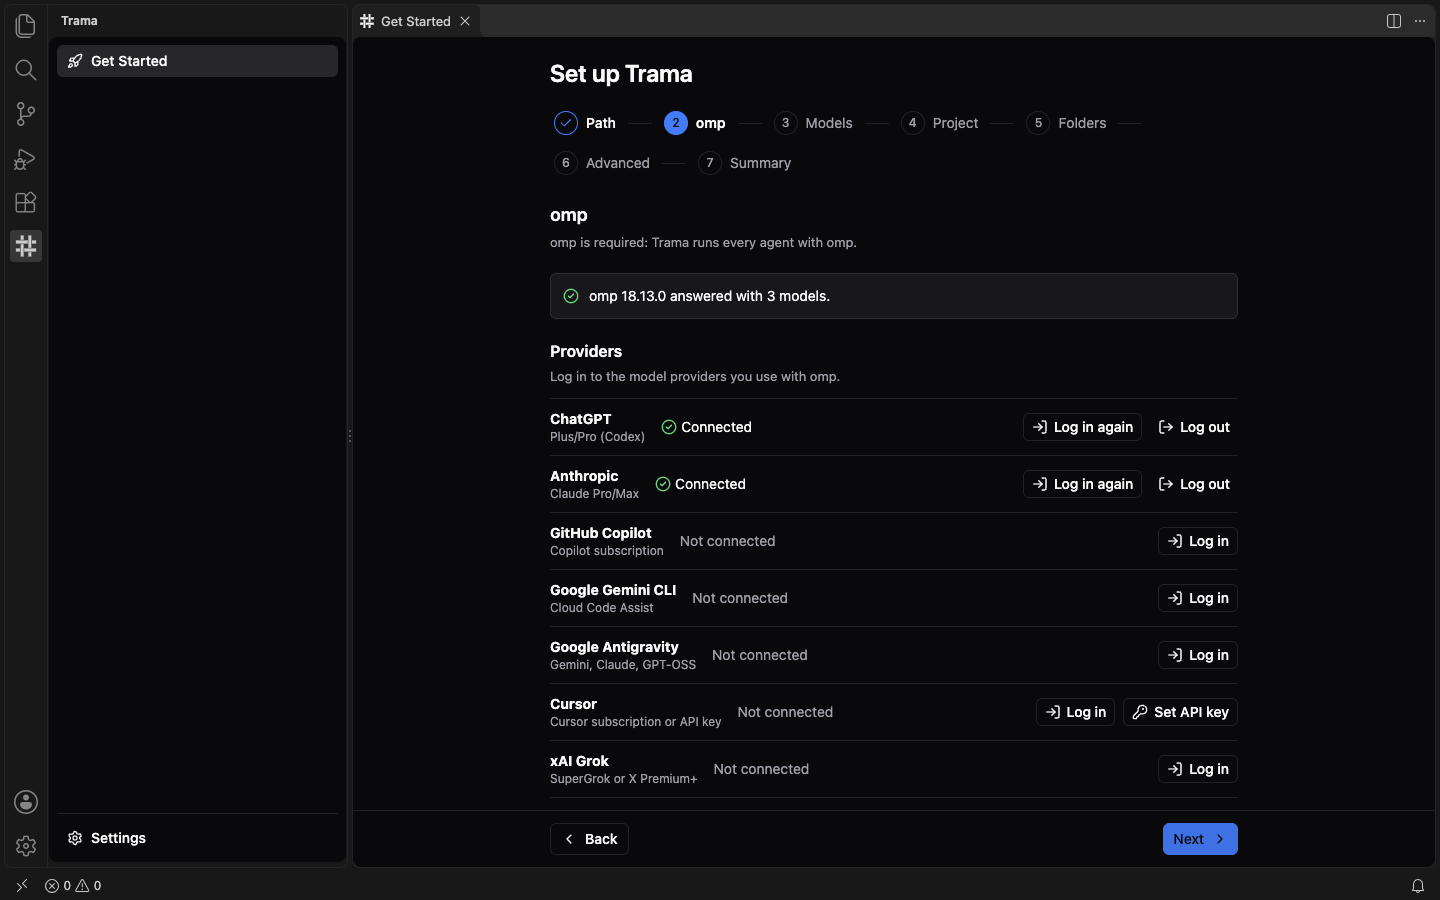Click the Next button
The image size is (1440, 900).
coord(1200,839)
